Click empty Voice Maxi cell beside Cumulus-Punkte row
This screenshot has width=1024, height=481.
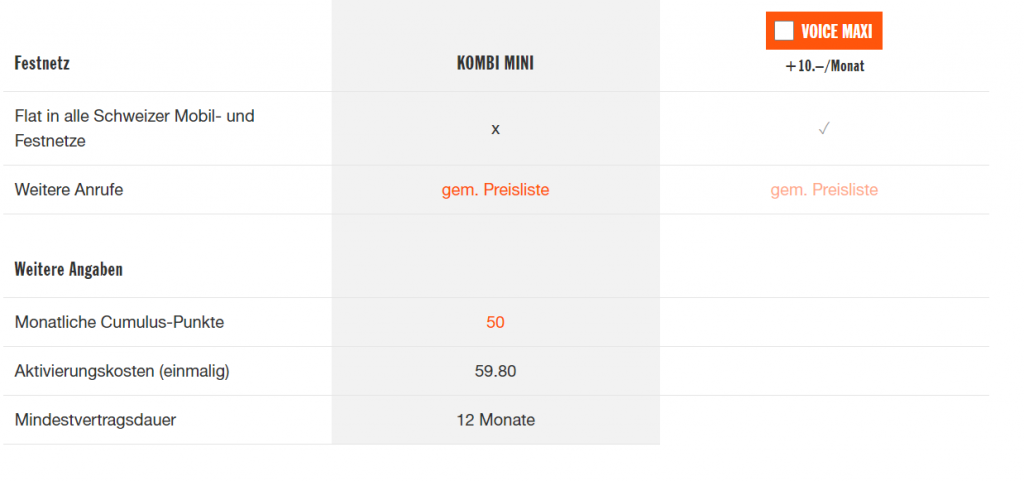pyautogui.click(x=824, y=322)
